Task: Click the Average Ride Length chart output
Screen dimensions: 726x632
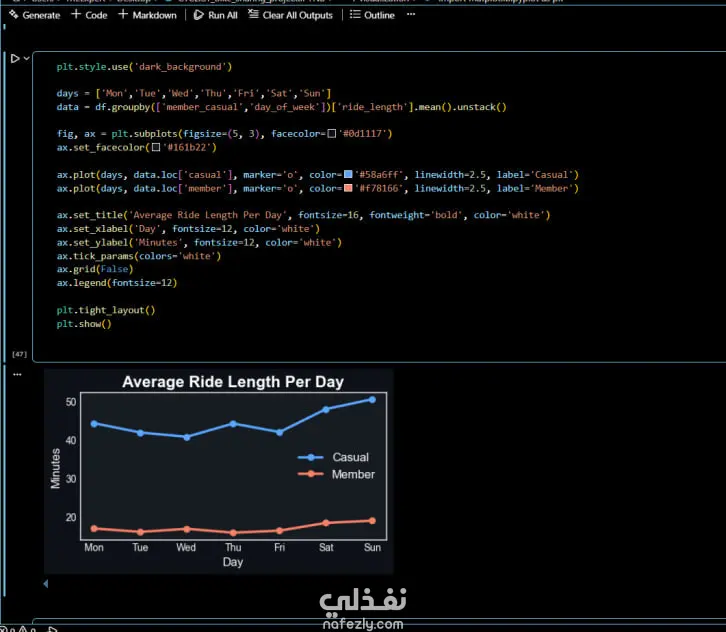Action: click(x=219, y=471)
